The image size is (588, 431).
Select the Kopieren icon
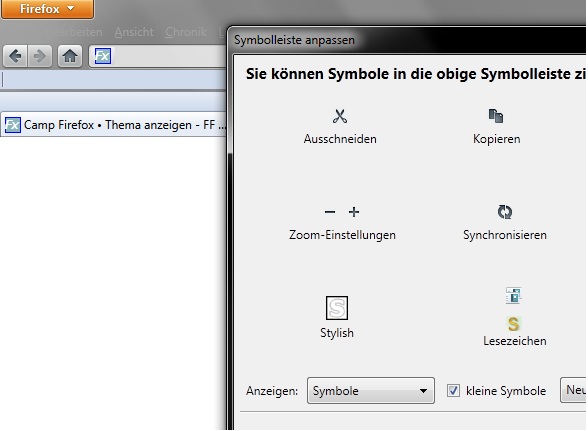(x=496, y=116)
